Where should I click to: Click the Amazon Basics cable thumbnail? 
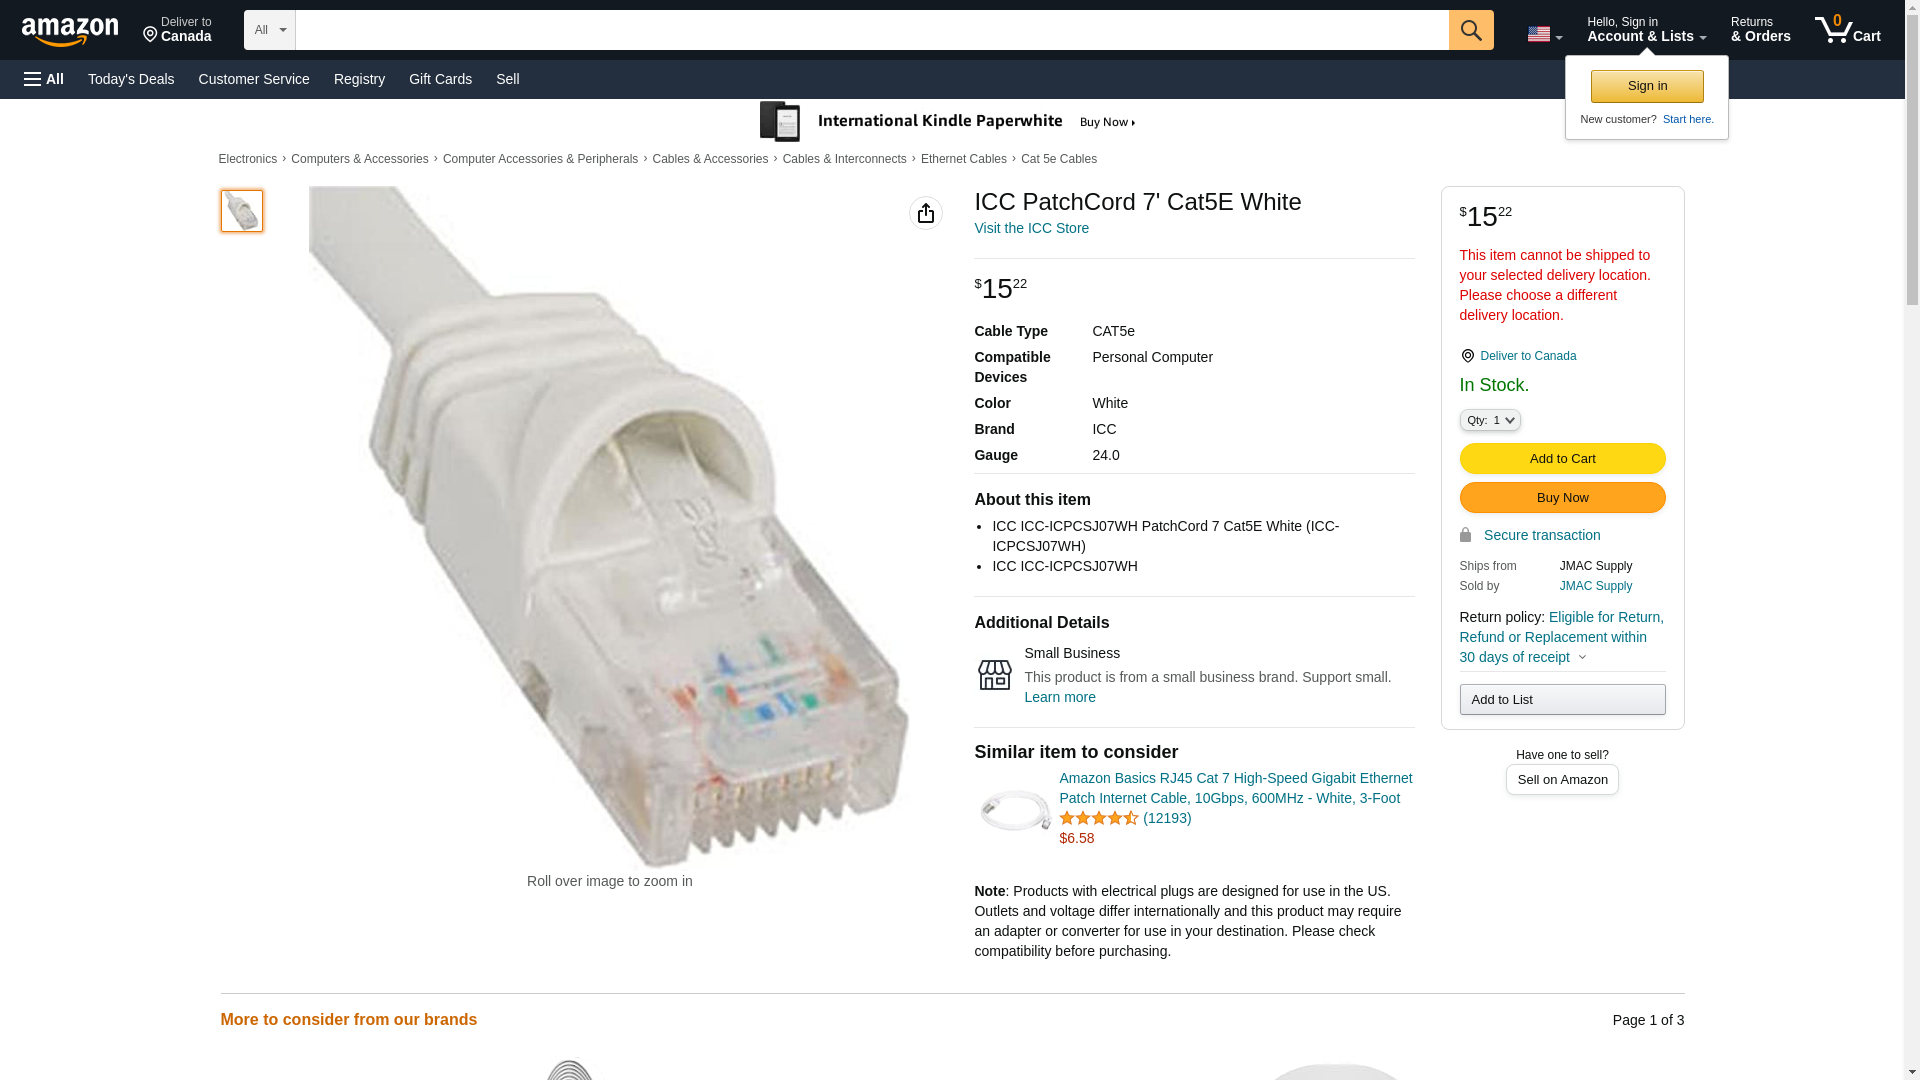point(1015,809)
